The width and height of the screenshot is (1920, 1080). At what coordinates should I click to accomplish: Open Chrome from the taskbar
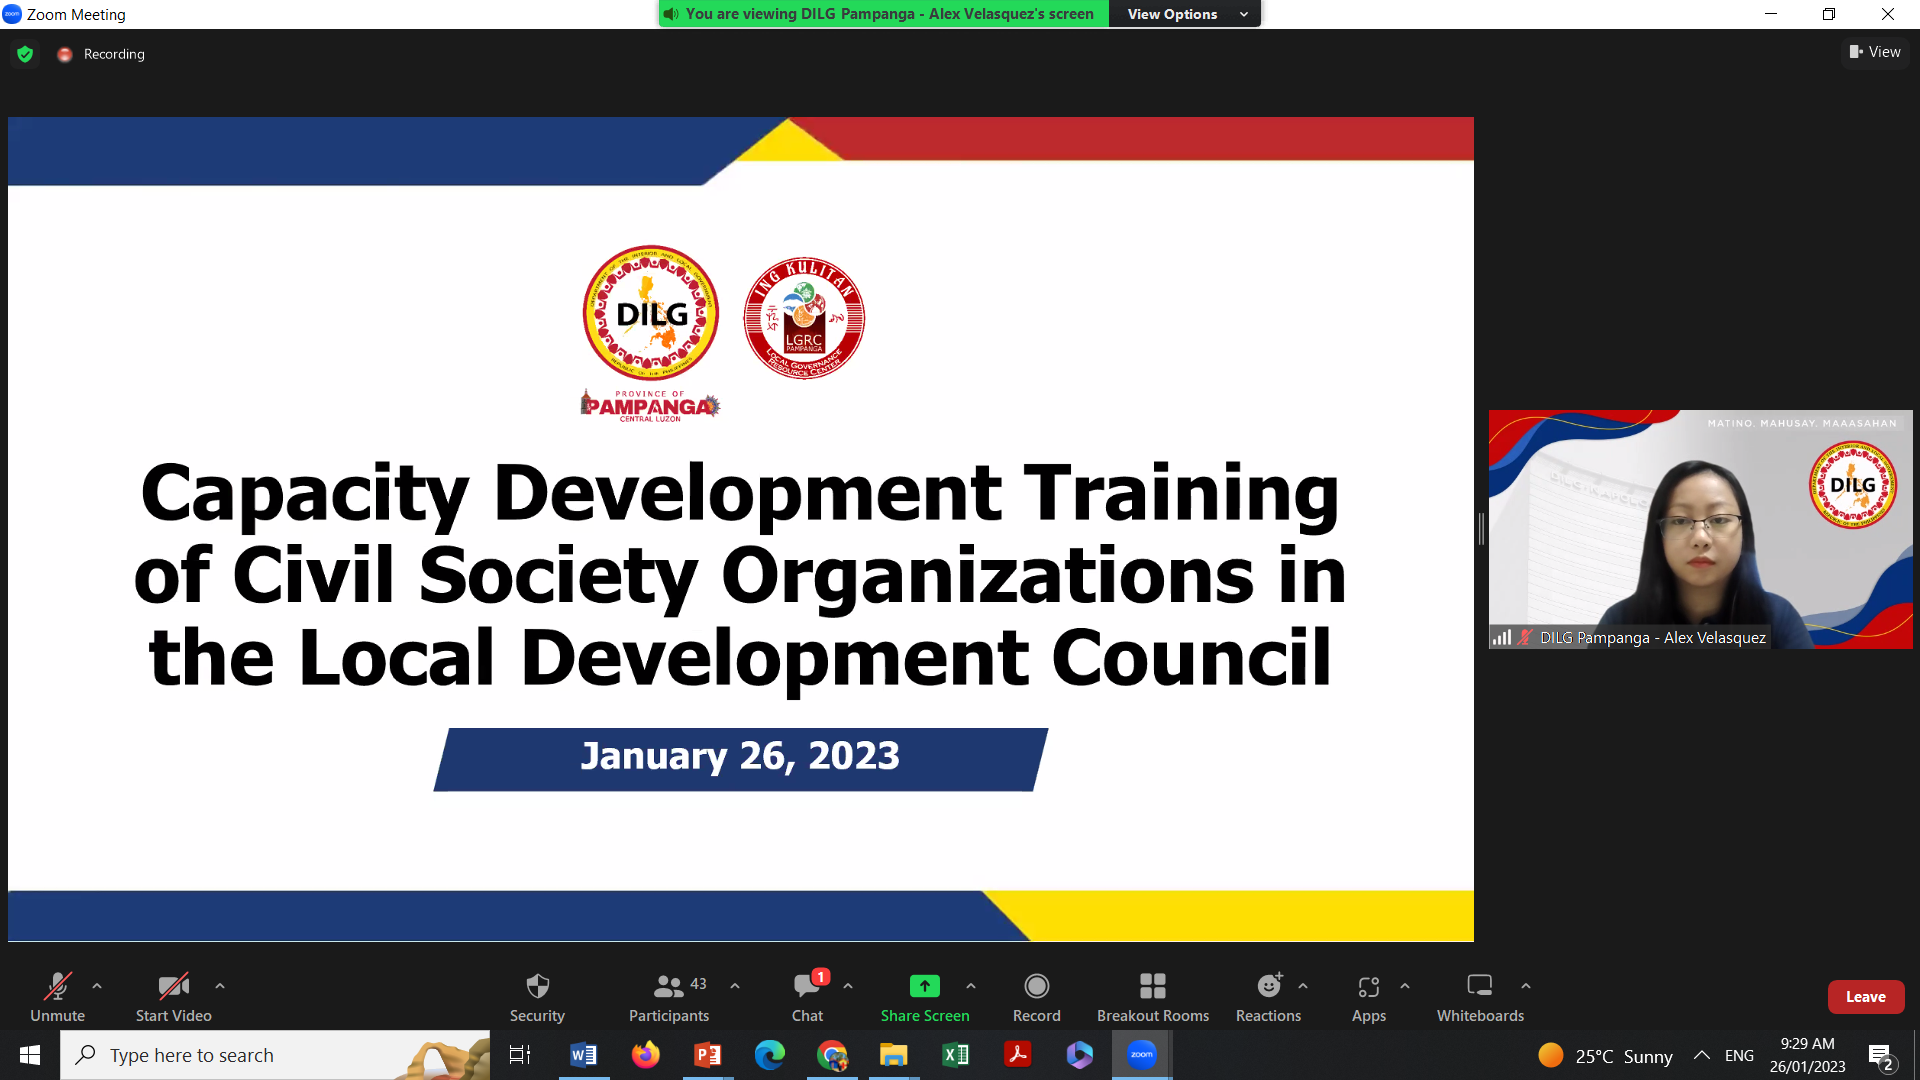[831, 1055]
